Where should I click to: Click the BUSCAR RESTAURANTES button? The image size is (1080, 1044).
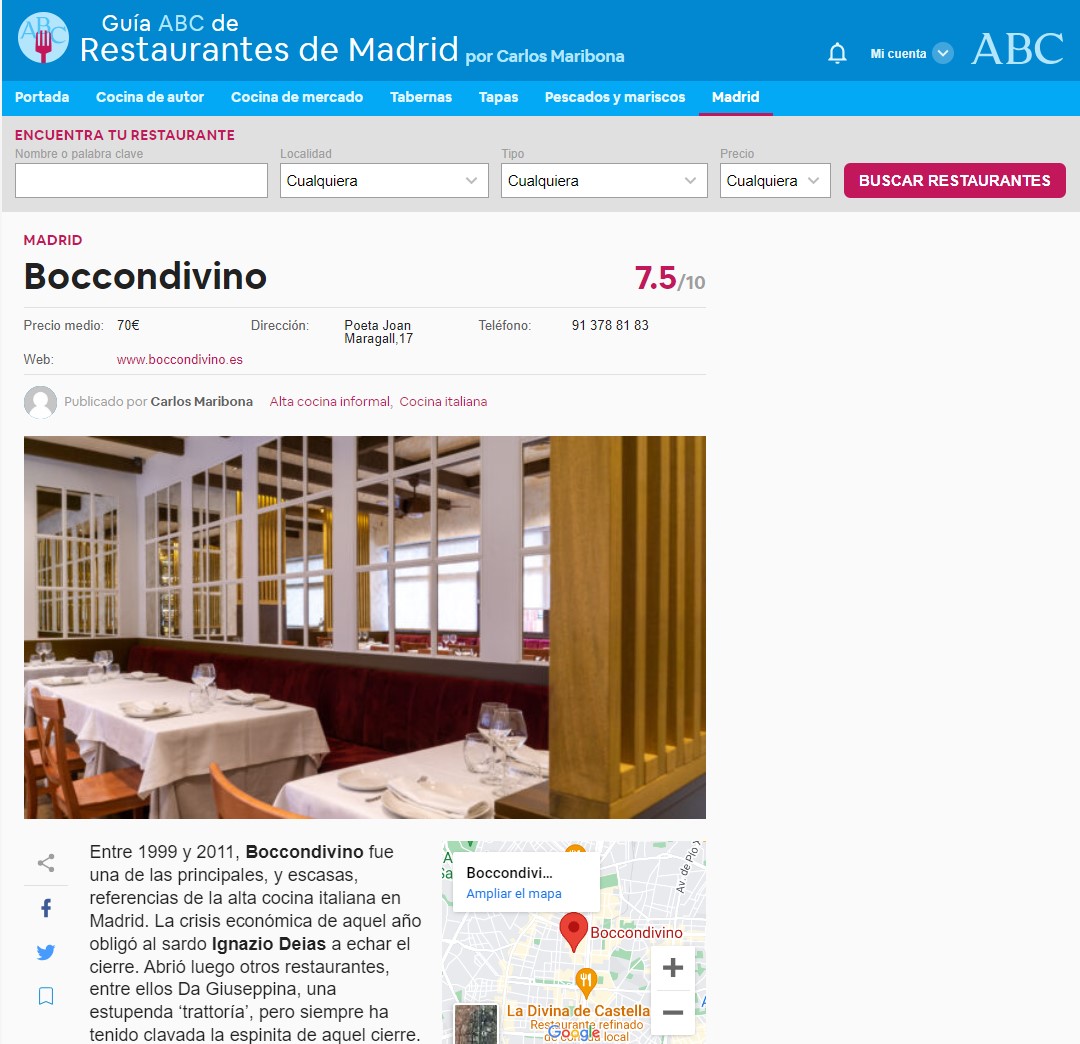click(955, 180)
